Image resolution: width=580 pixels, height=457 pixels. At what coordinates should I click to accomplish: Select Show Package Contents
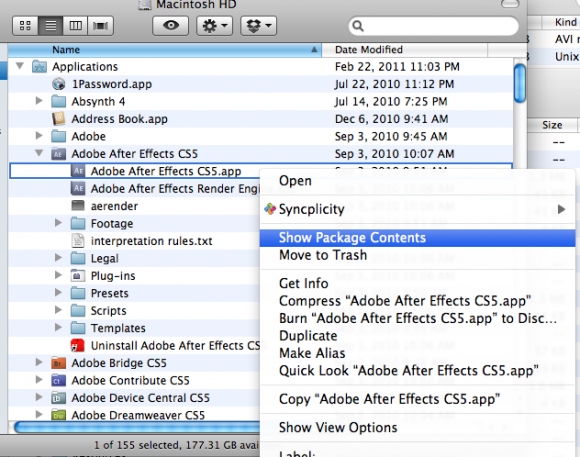tap(418, 238)
